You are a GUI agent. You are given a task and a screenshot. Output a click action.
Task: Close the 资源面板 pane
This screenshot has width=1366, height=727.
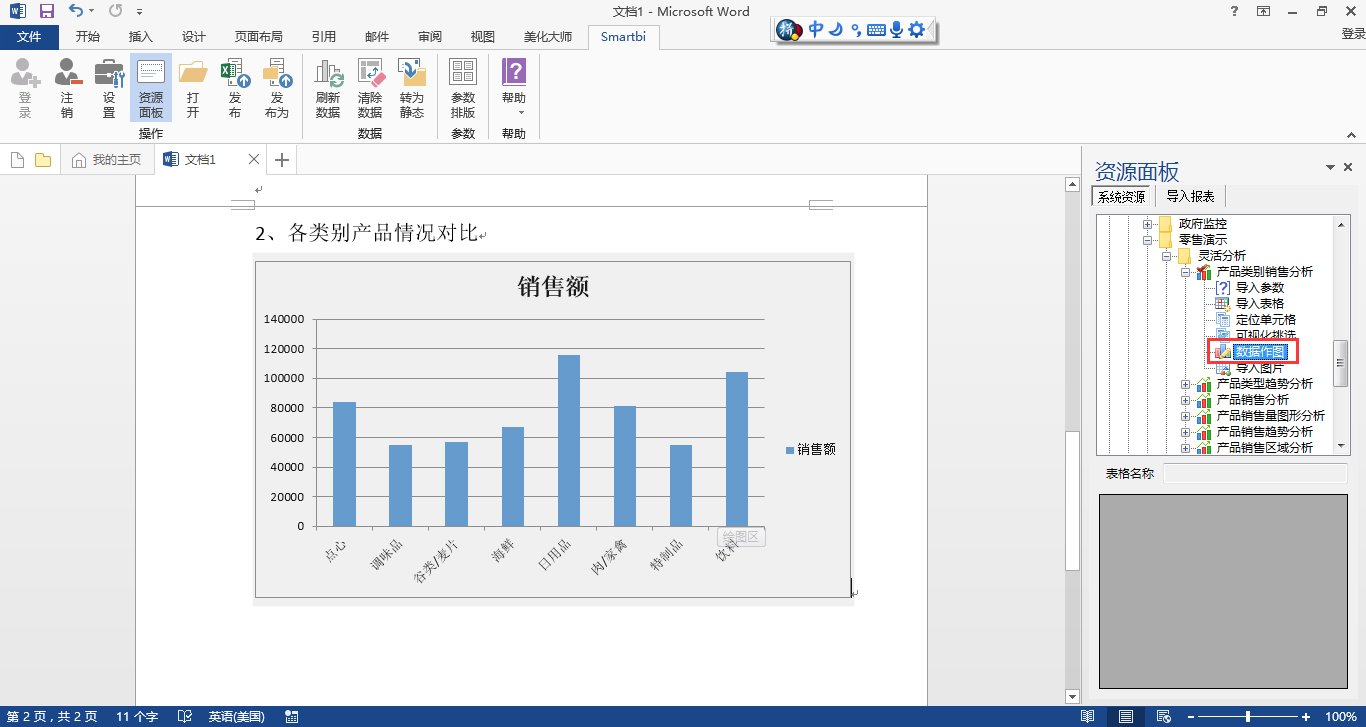[1348, 168]
